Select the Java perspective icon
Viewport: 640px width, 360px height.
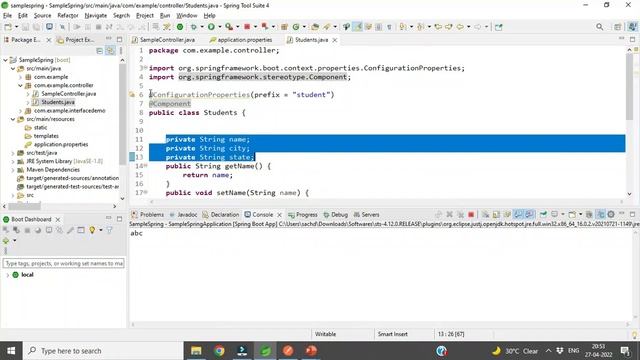pyautogui.click(x=632, y=27)
